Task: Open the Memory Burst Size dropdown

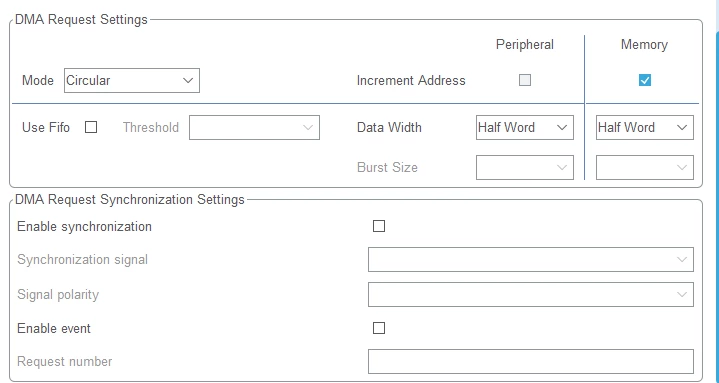Action: click(x=645, y=167)
